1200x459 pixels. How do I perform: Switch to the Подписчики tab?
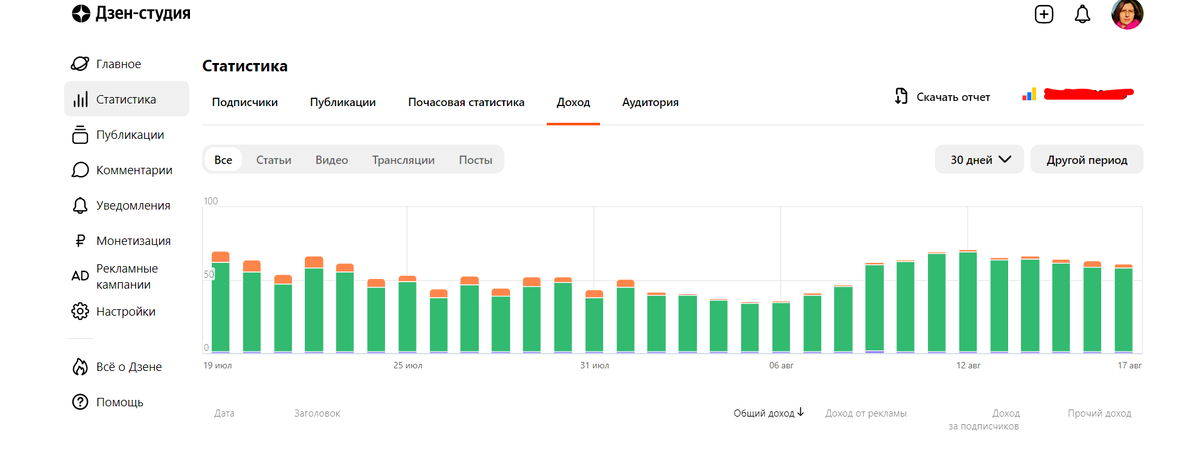[x=245, y=102]
